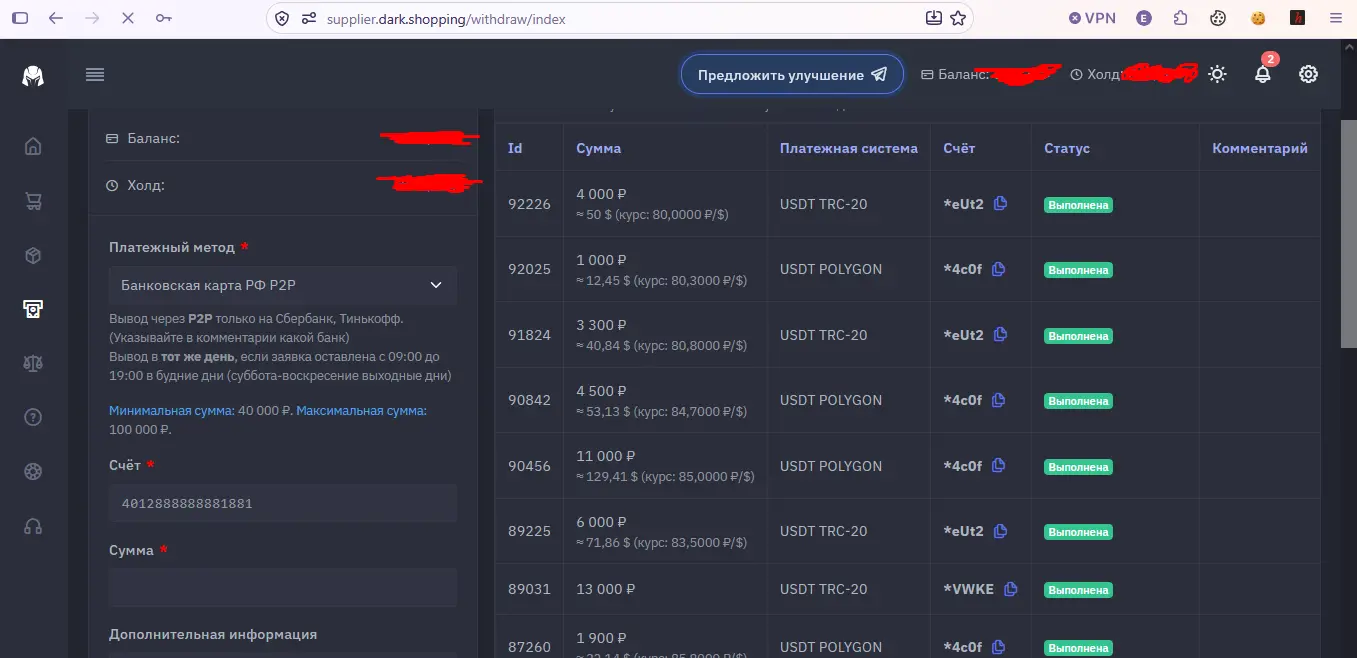
Task: Copy the *VWKE account for withdrawal 89031
Action: [x=1010, y=588]
